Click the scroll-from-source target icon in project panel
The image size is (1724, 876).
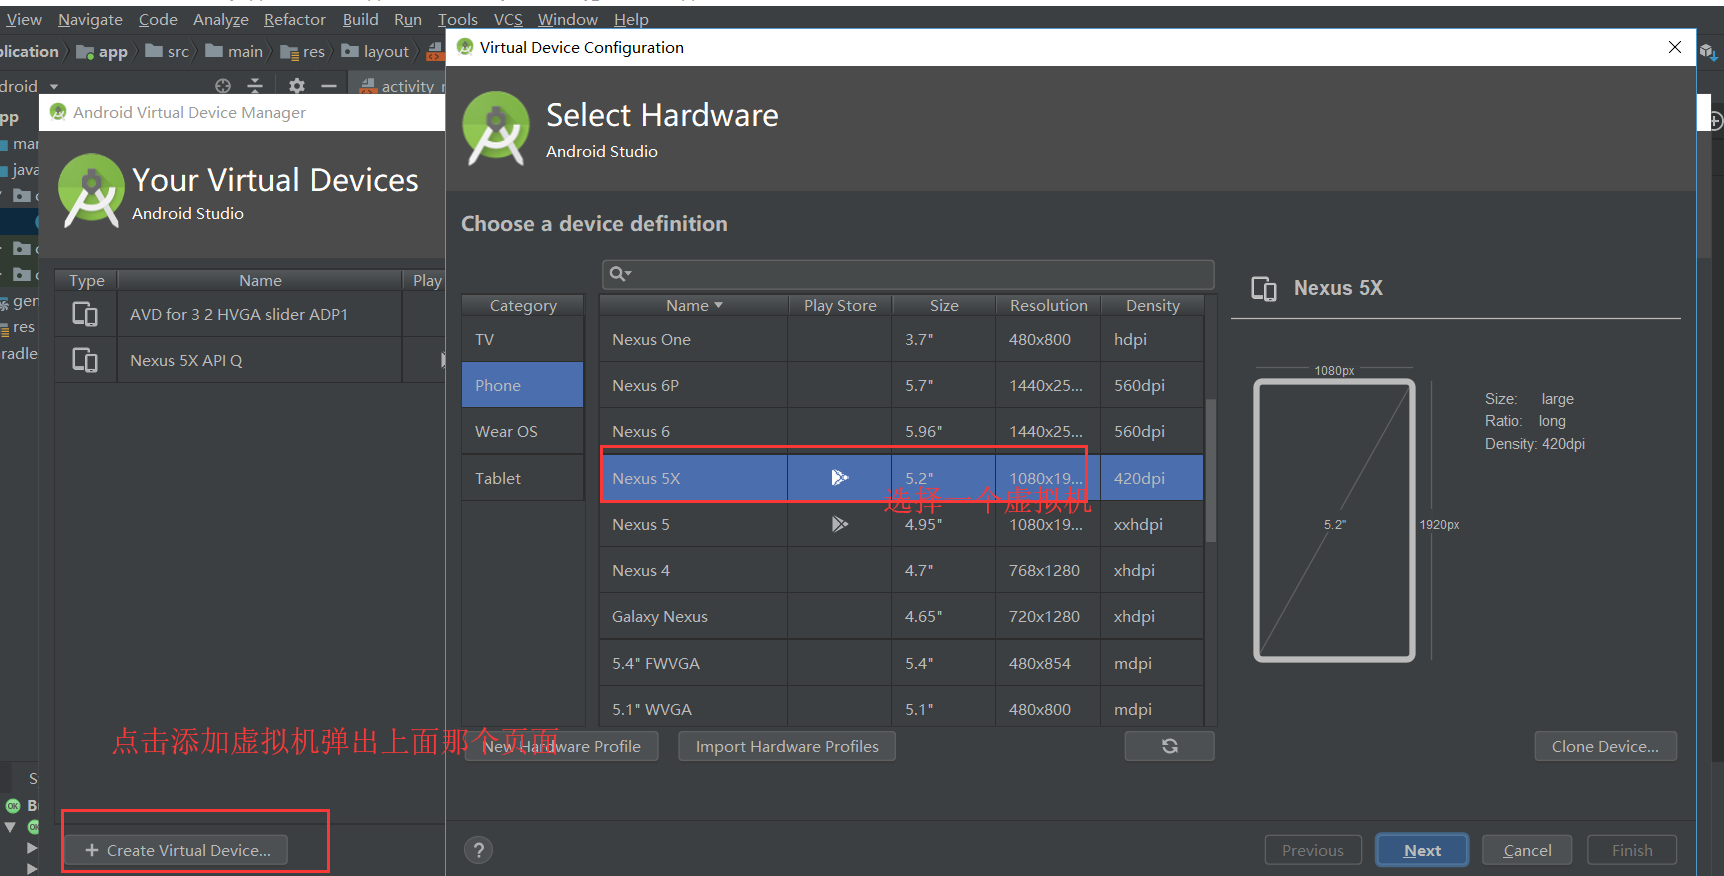223,86
